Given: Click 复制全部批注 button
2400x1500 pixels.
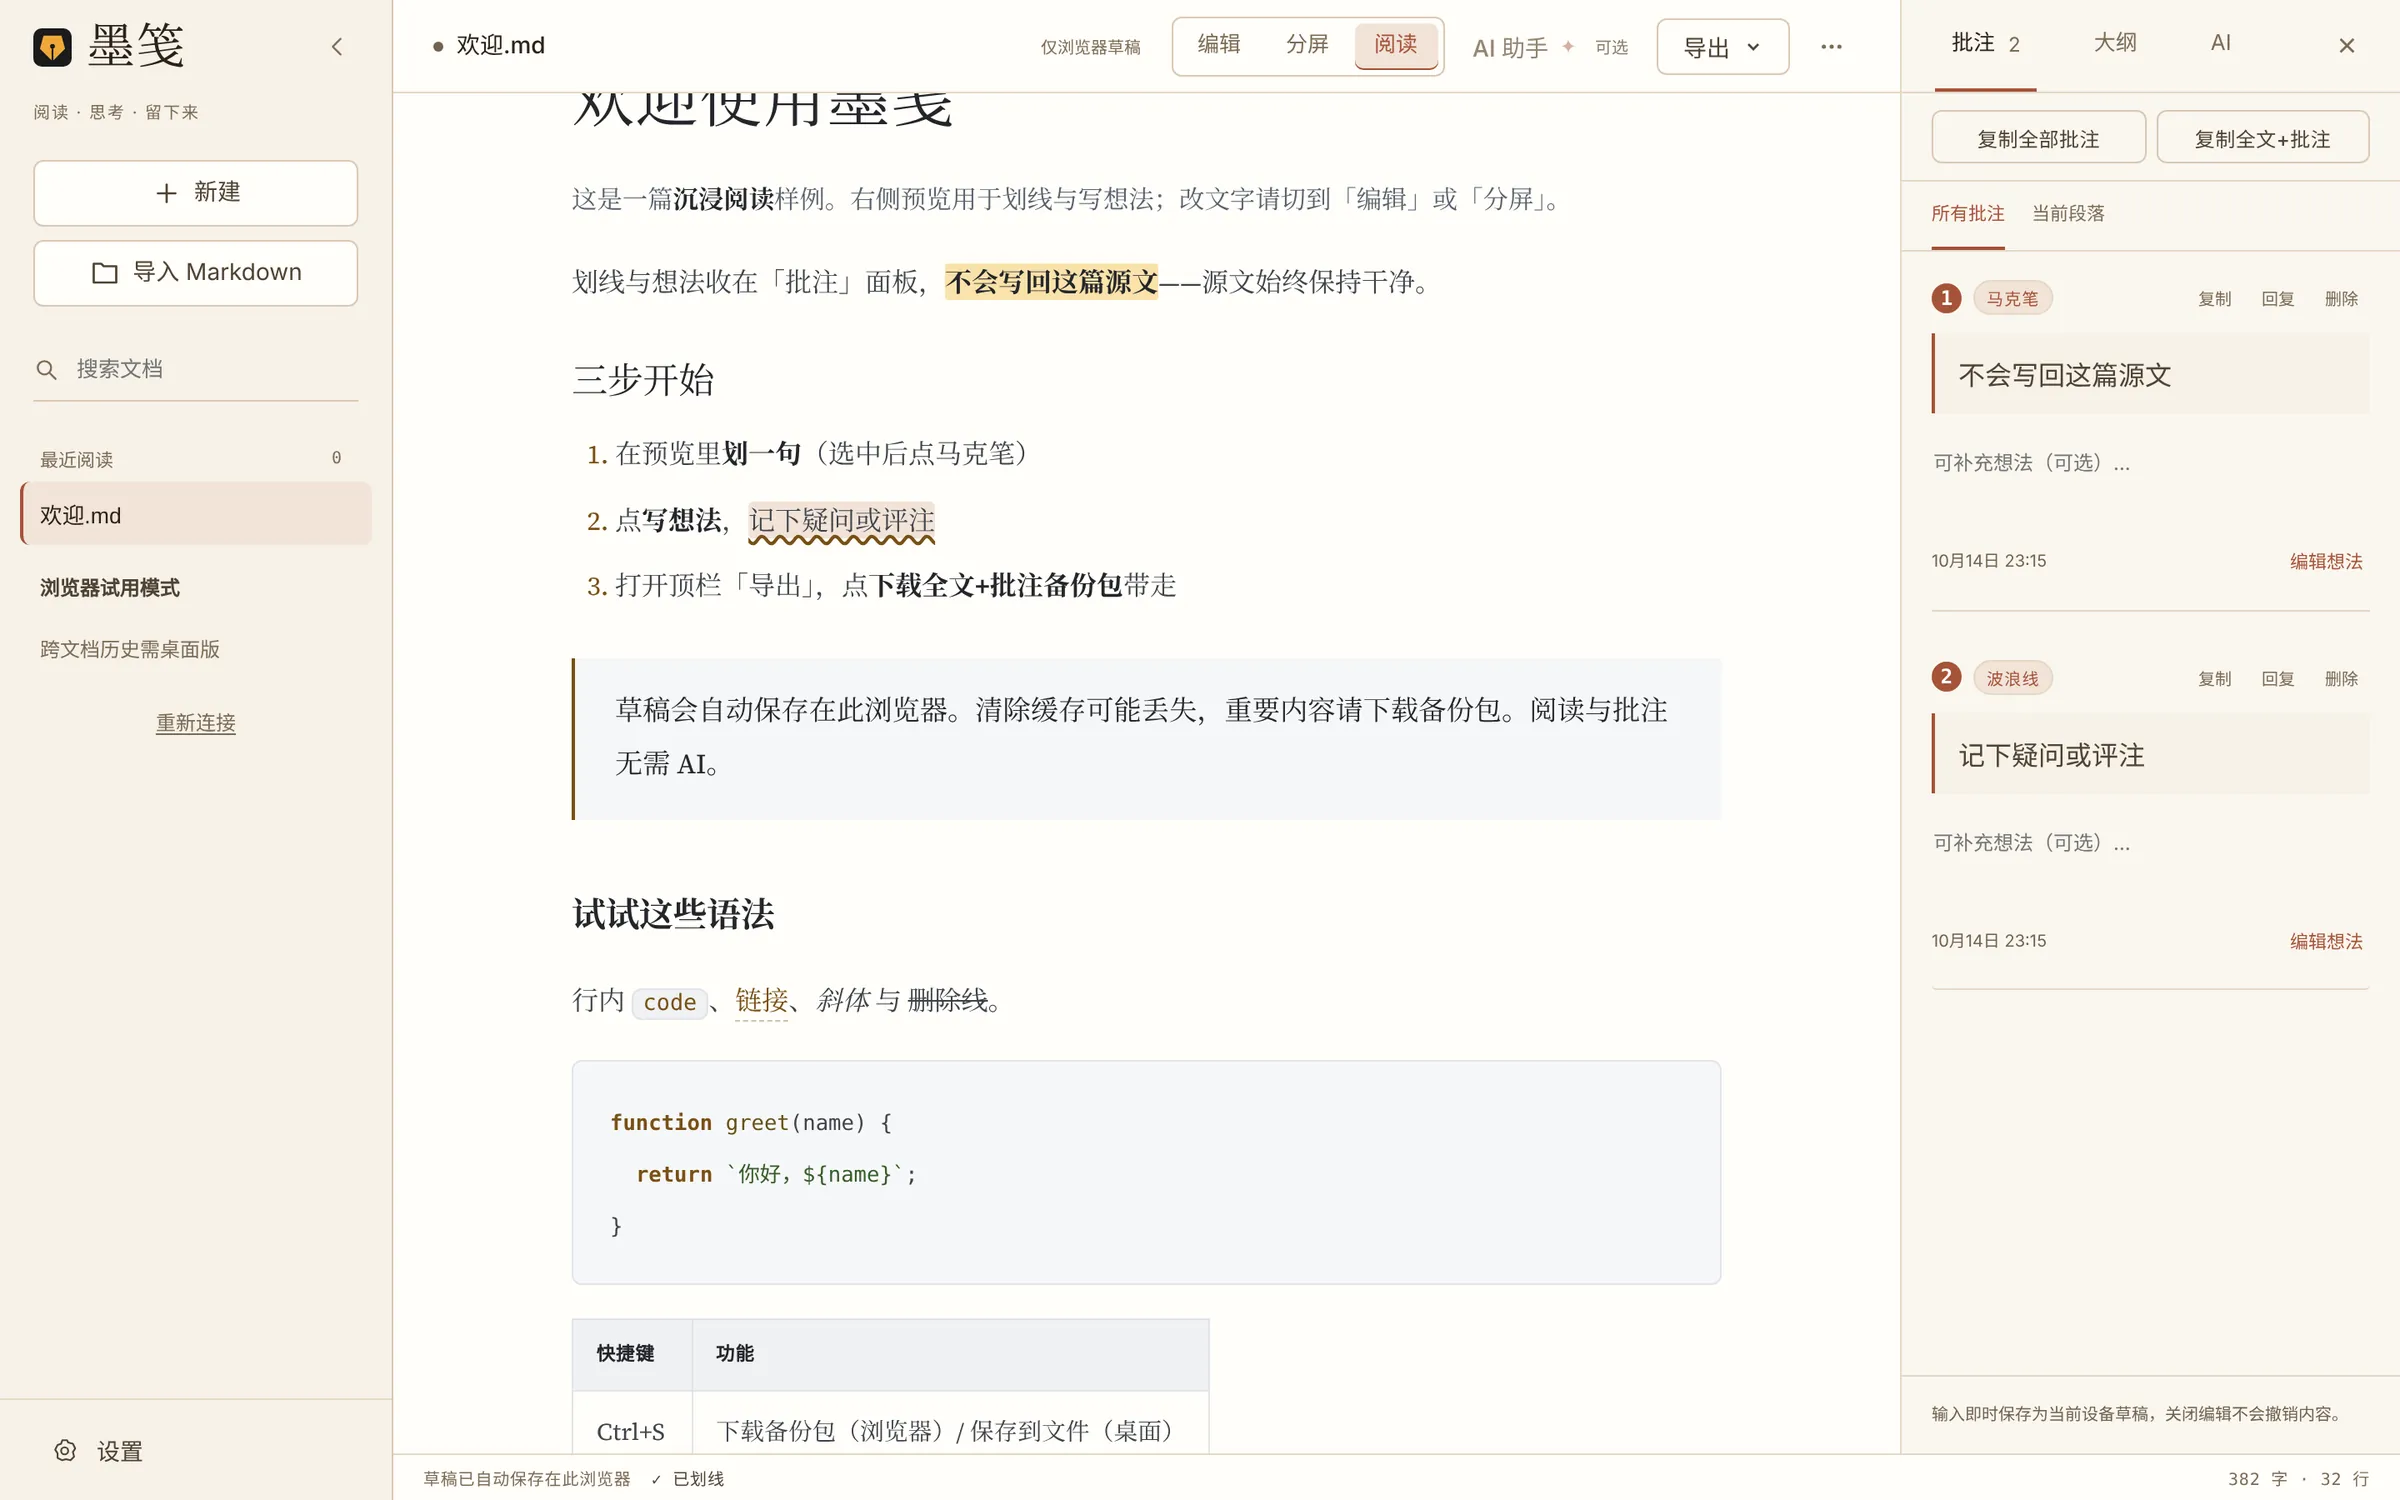Looking at the screenshot, I should coord(2038,138).
